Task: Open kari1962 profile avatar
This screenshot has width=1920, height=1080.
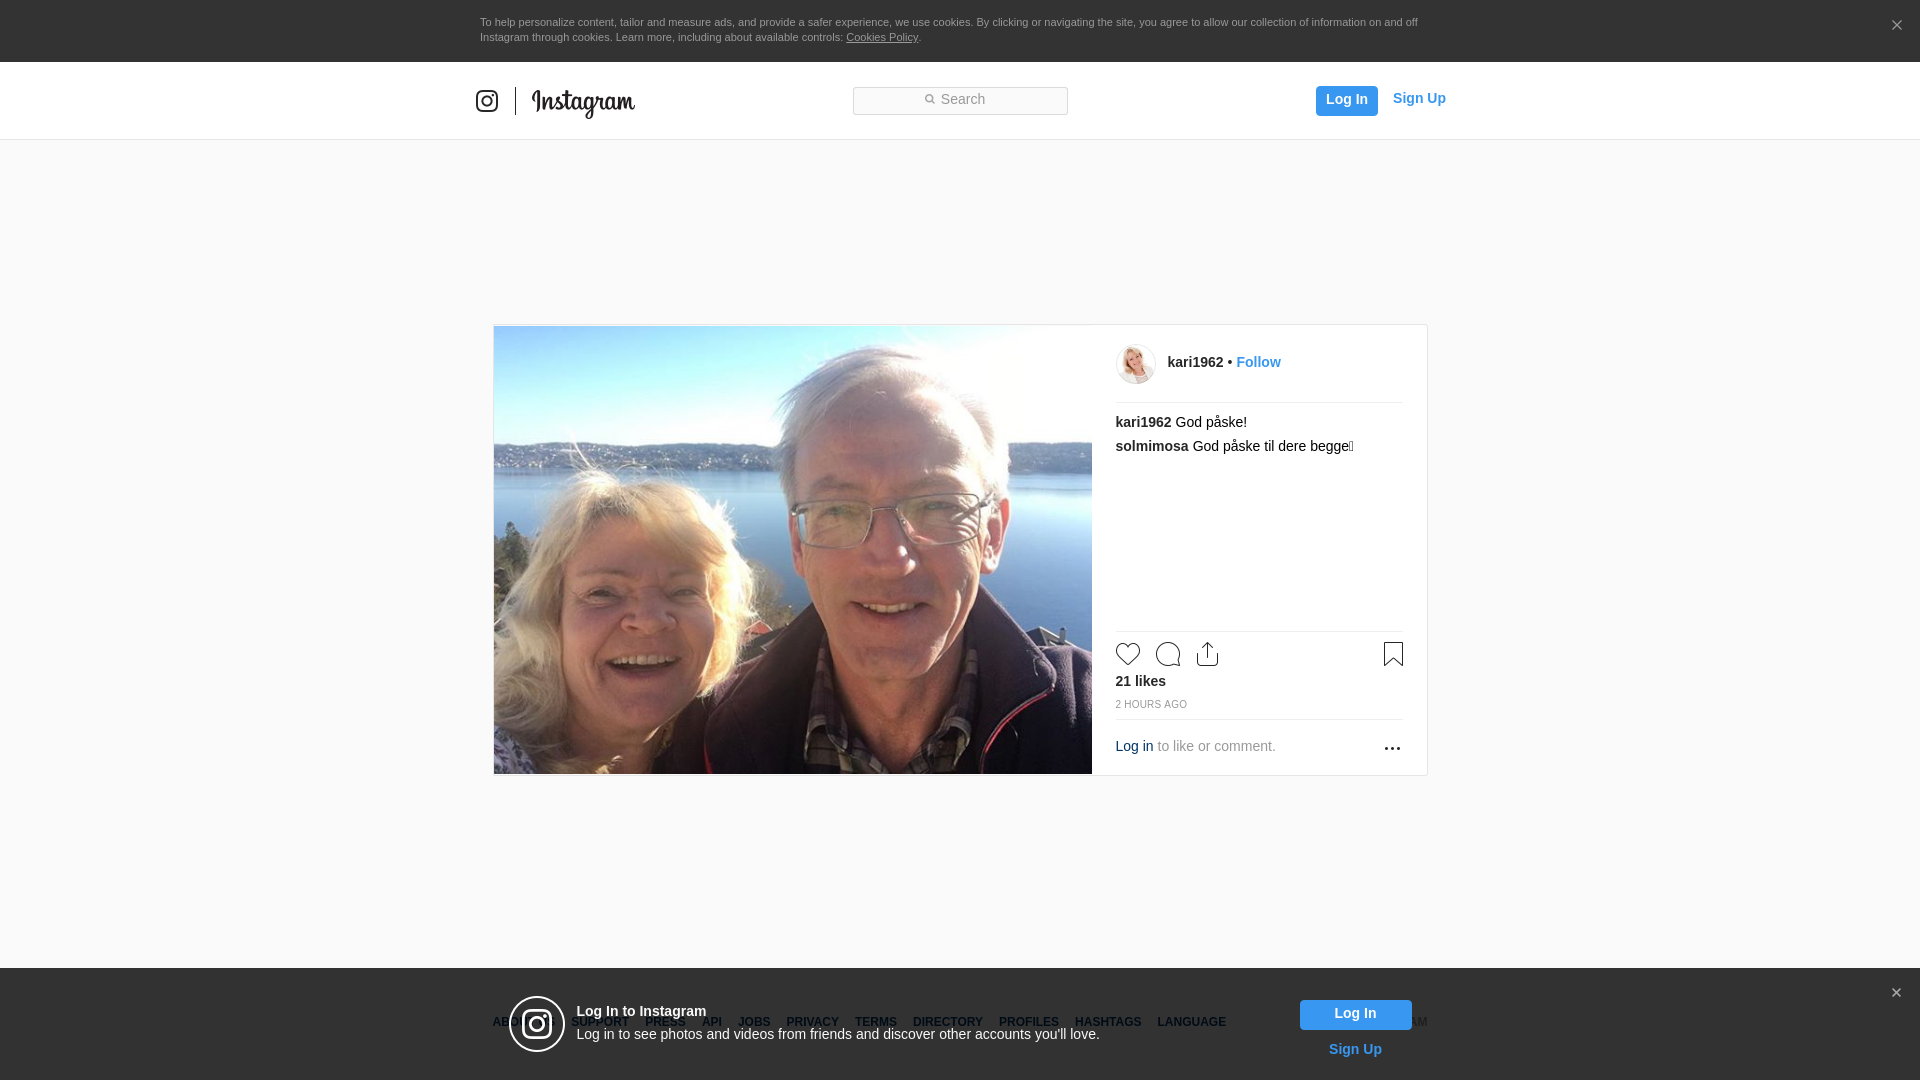Action: click(x=1136, y=364)
